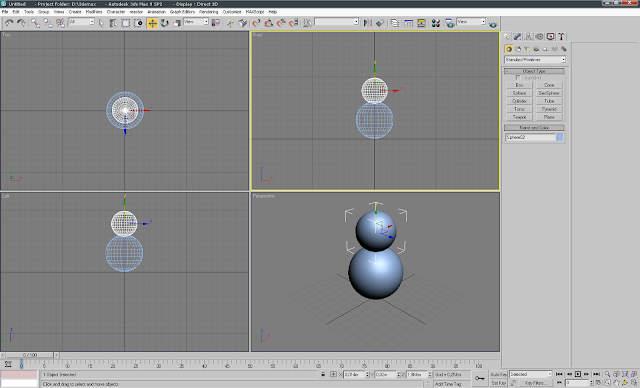The height and width of the screenshot is (388, 640).
Task: Click the large Set Keys key icon
Action: pos(480,378)
